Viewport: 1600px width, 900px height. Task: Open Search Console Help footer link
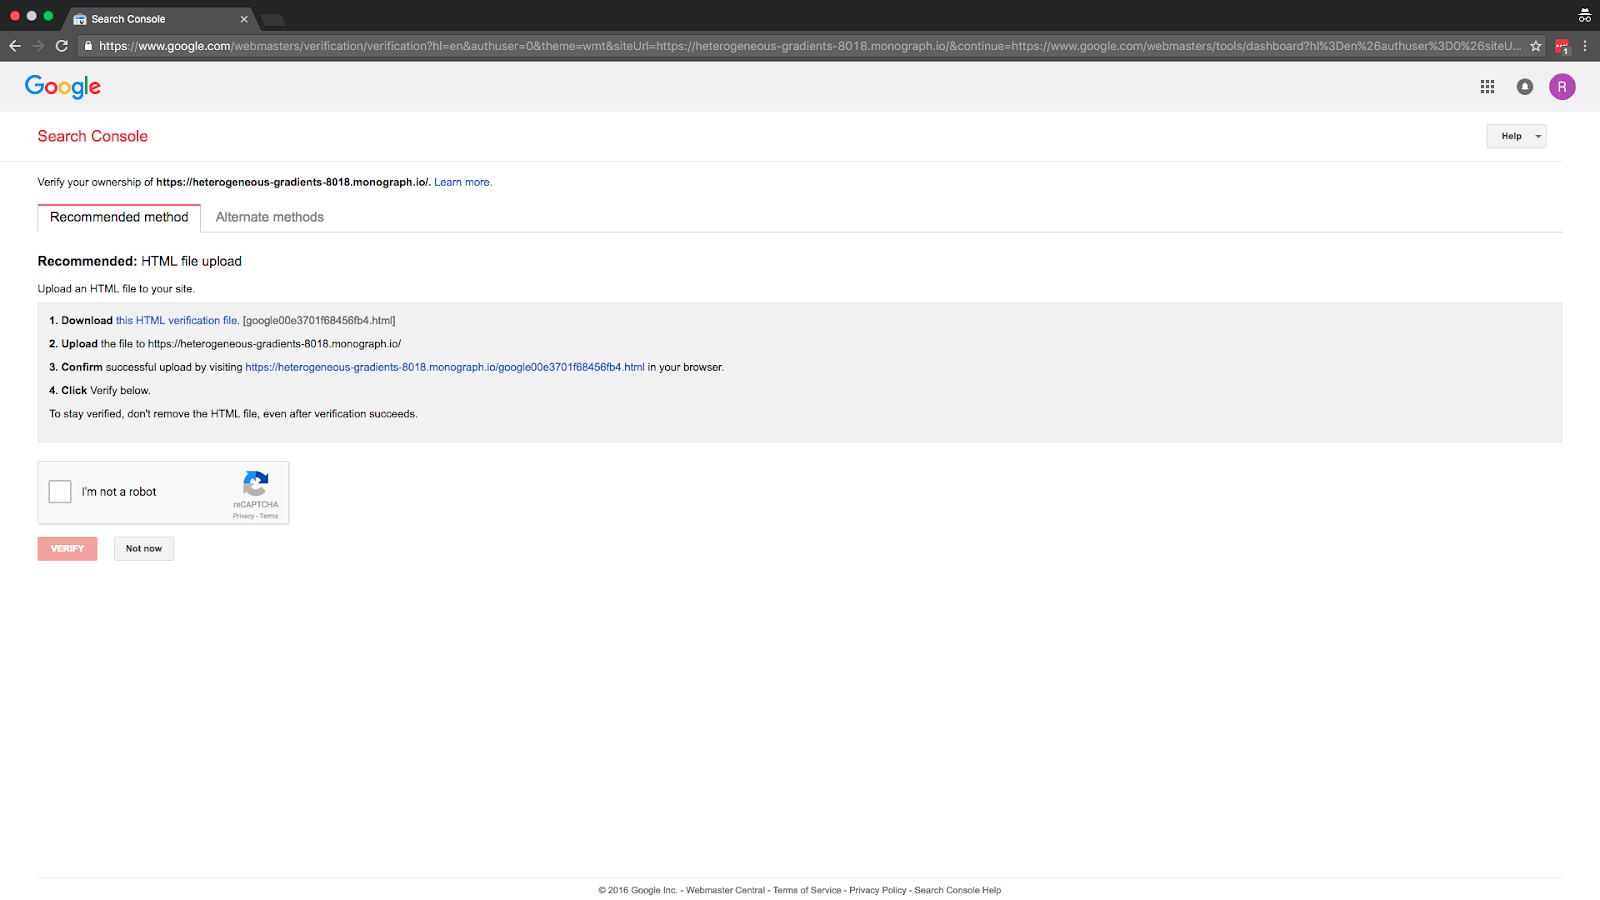tap(958, 890)
